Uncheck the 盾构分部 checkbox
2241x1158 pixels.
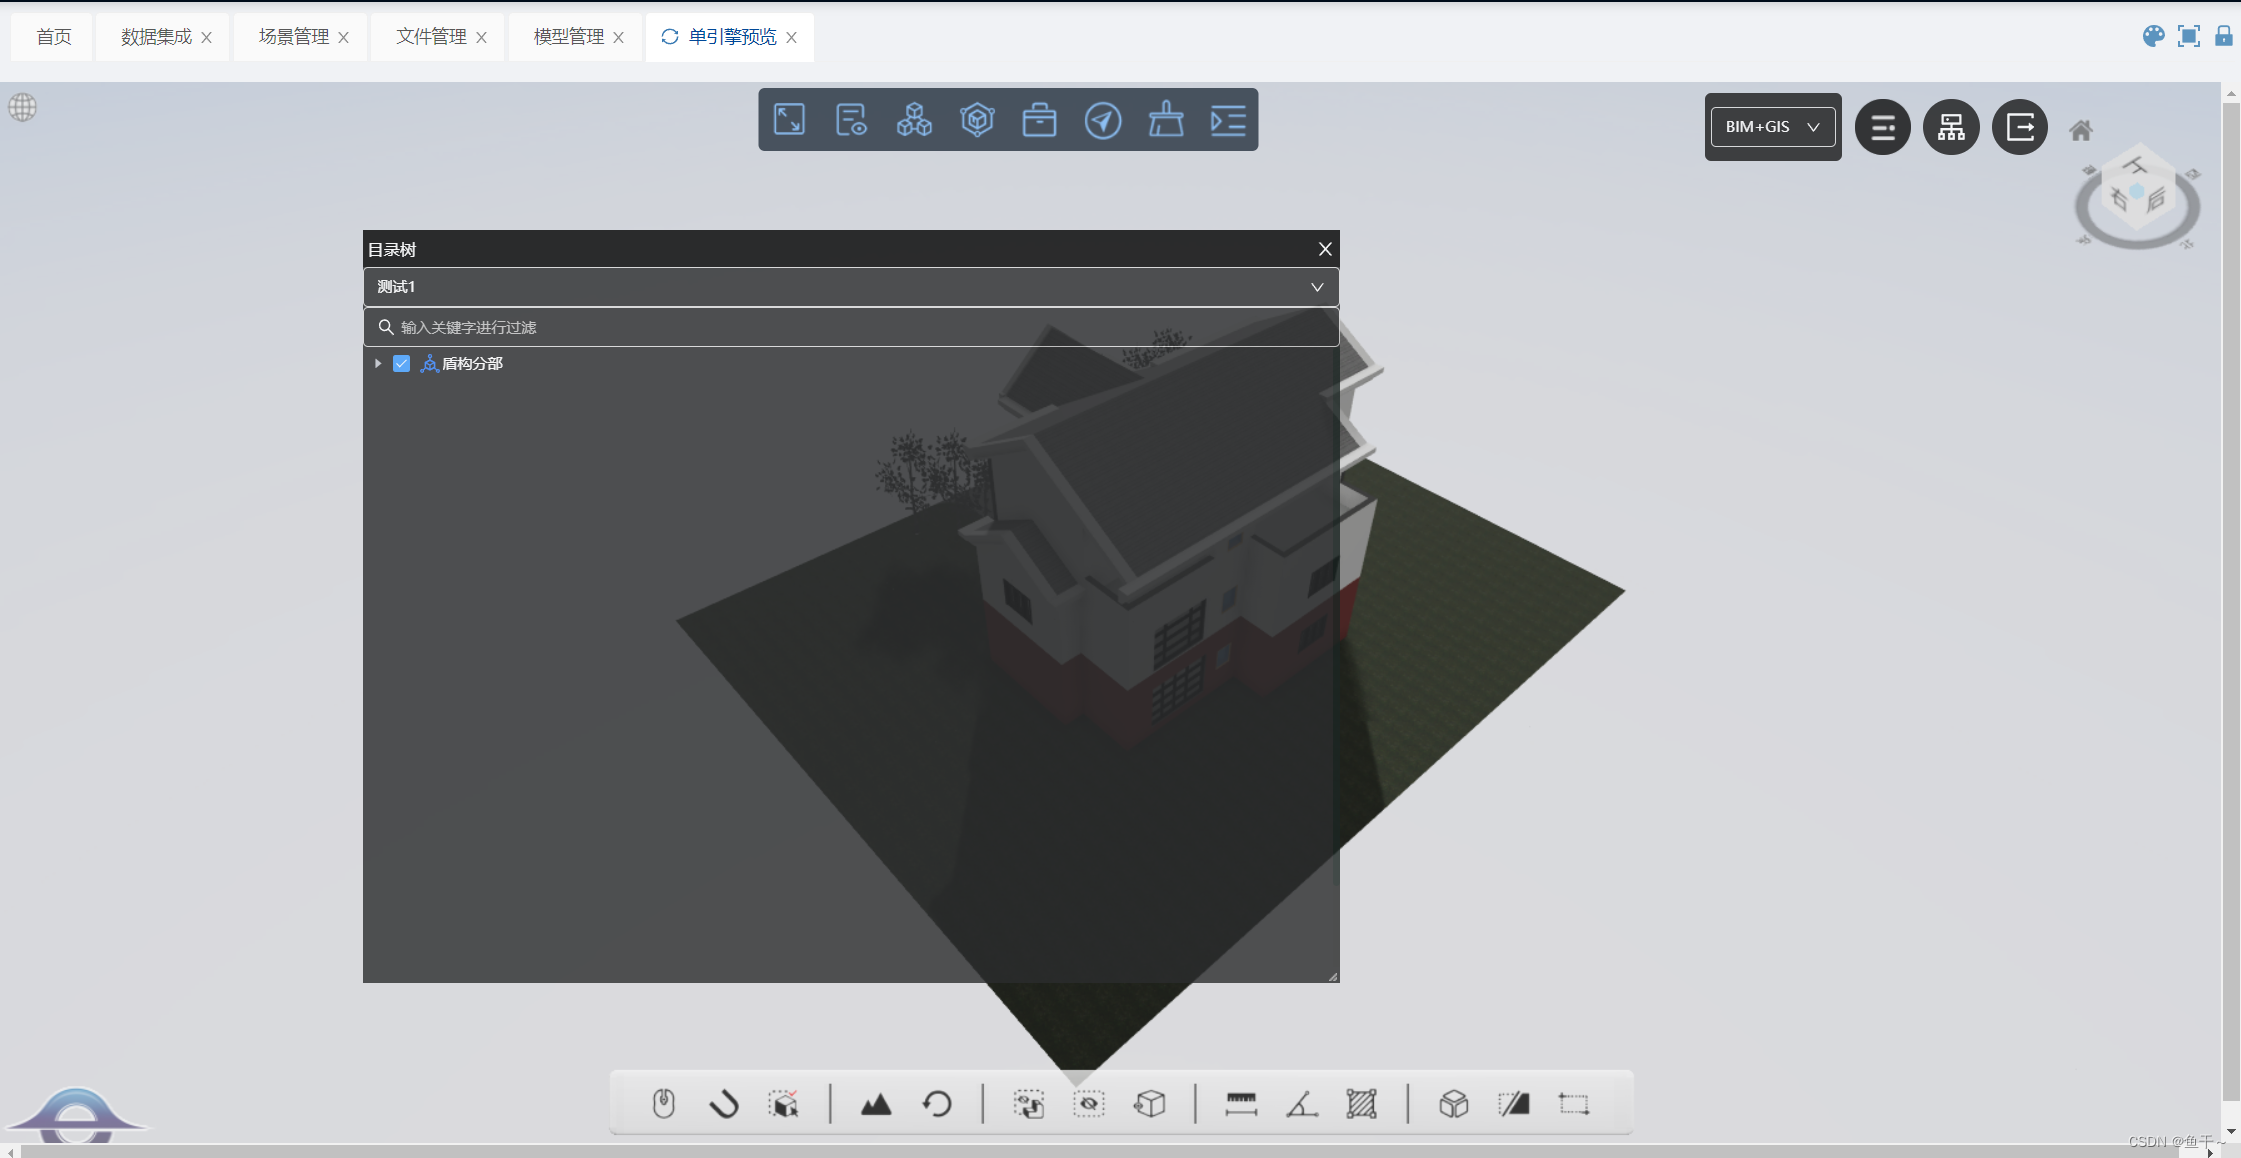(402, 364)
